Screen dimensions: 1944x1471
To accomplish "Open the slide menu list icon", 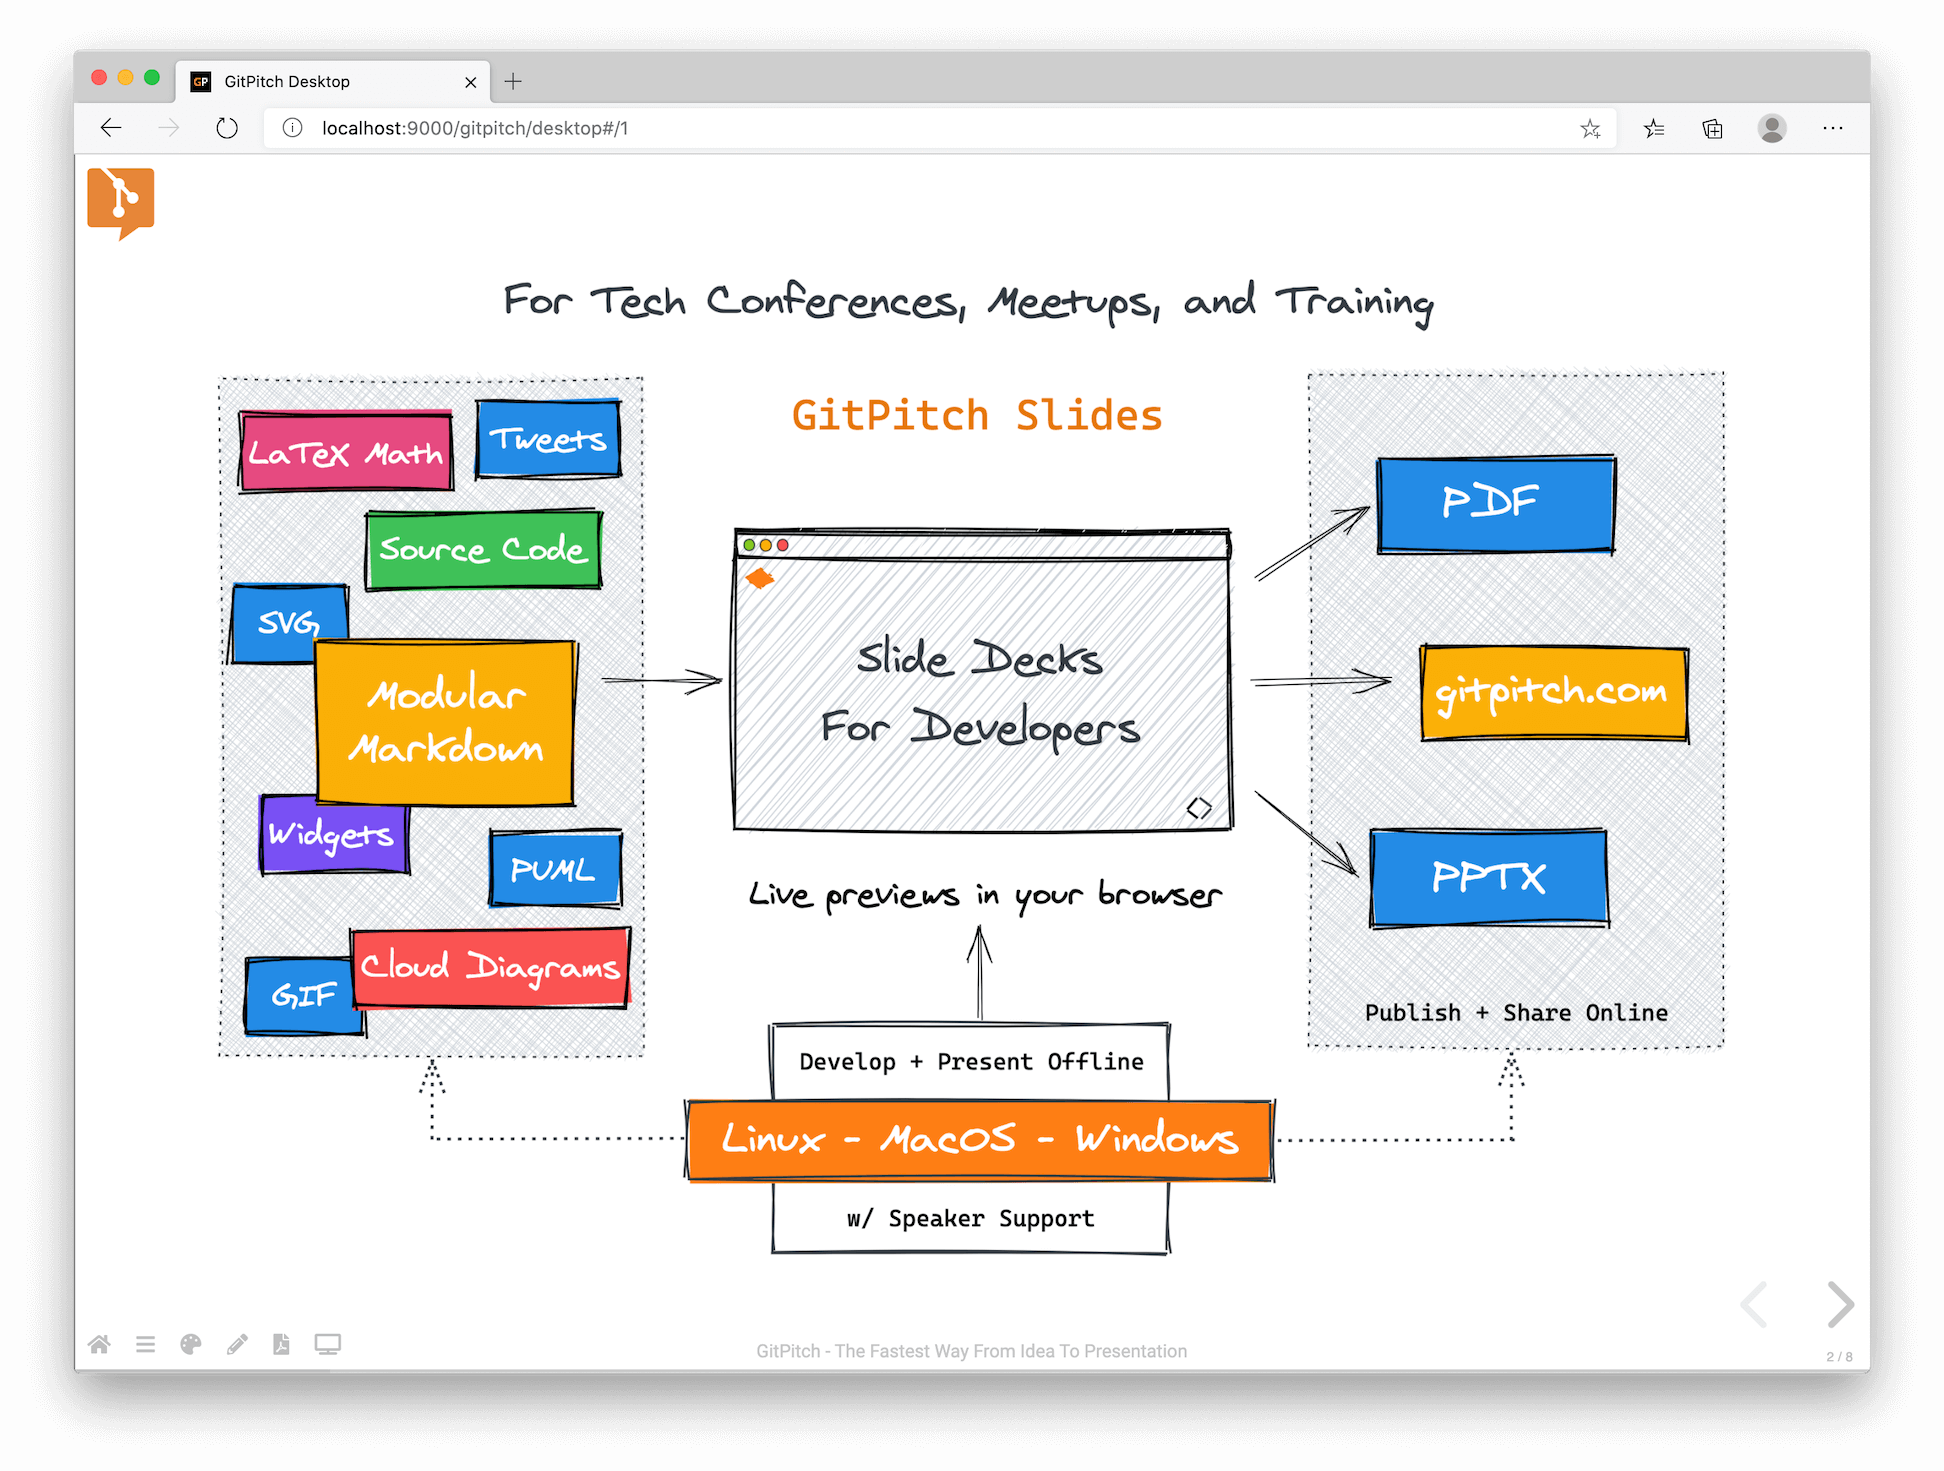I will click(x=145, y=1344).
